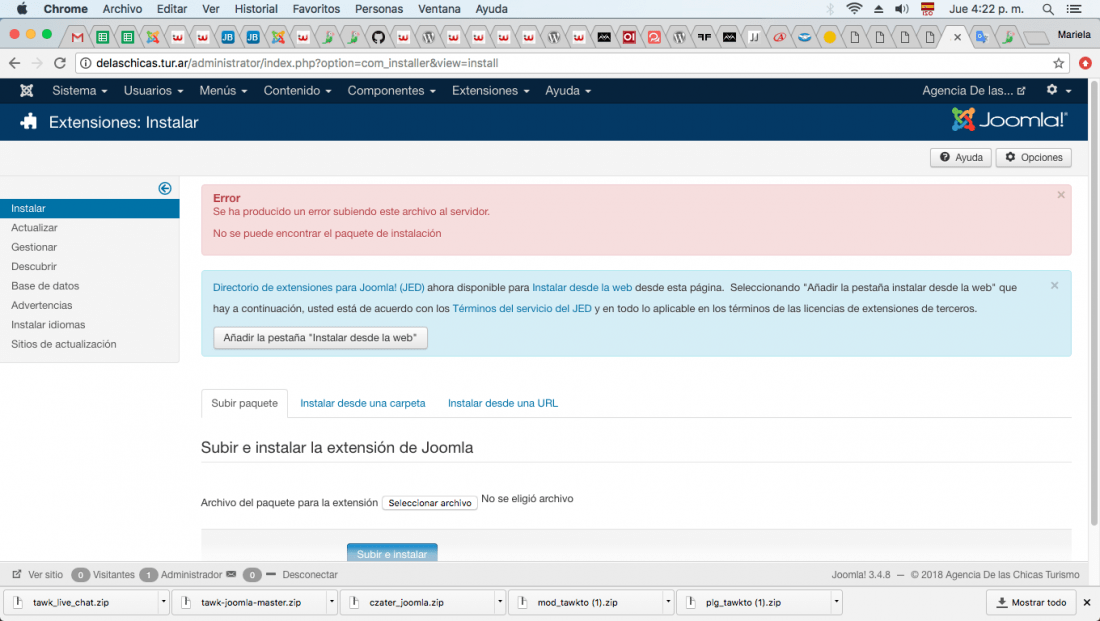Screen dimensions: 1100x621
Task: Expand options arrow for tawk_live_chat.zip
Action: pos(163,602)
